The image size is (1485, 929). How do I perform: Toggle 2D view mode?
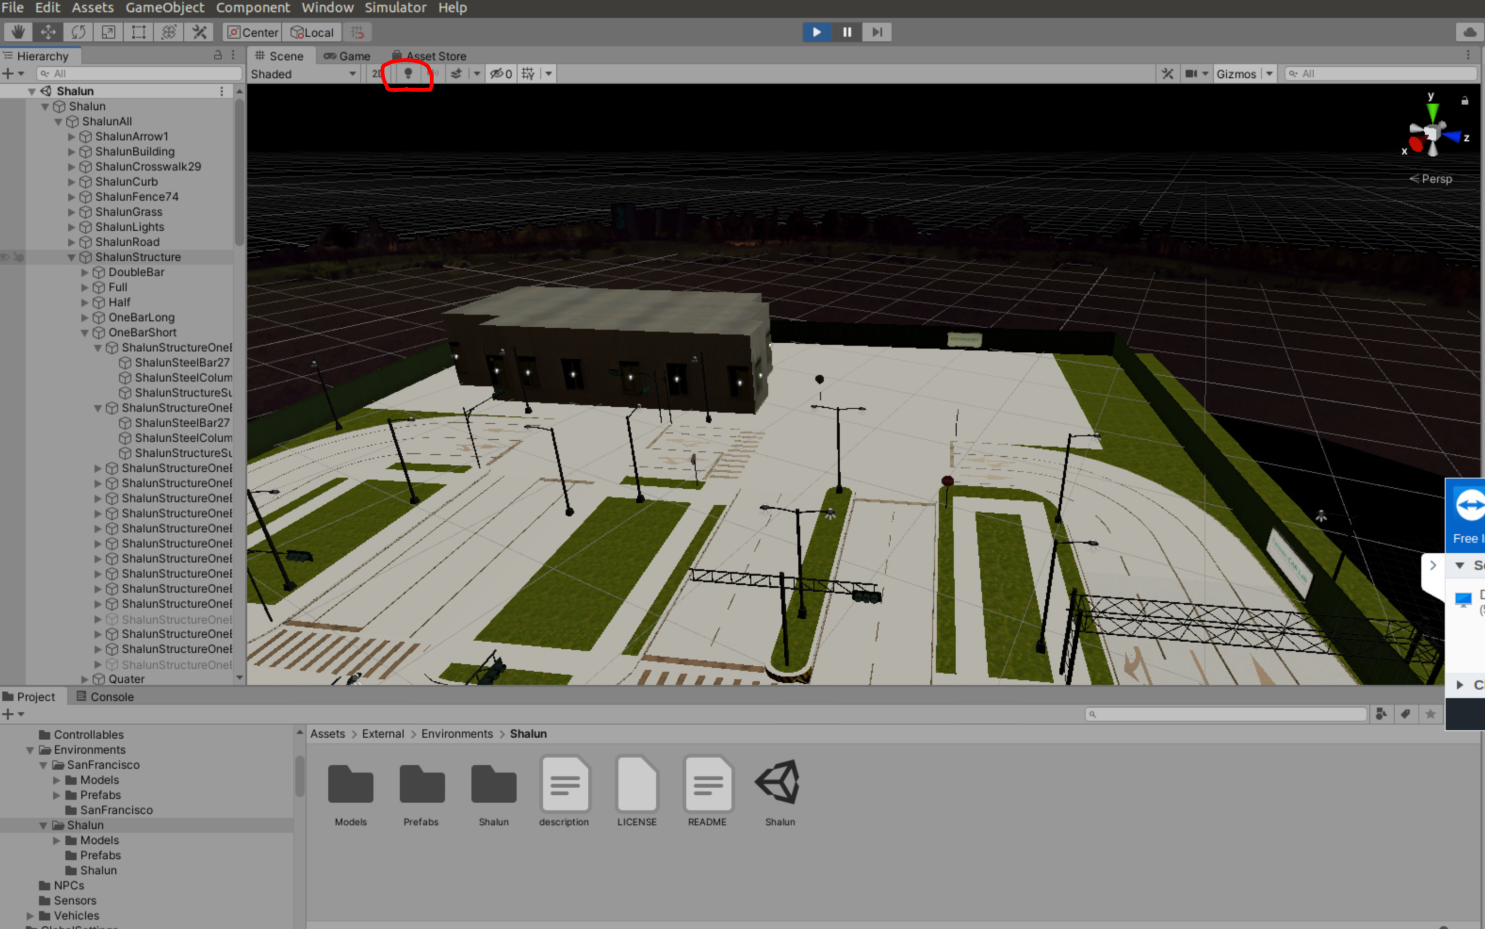pyautogui.click(x=376, y=73)
